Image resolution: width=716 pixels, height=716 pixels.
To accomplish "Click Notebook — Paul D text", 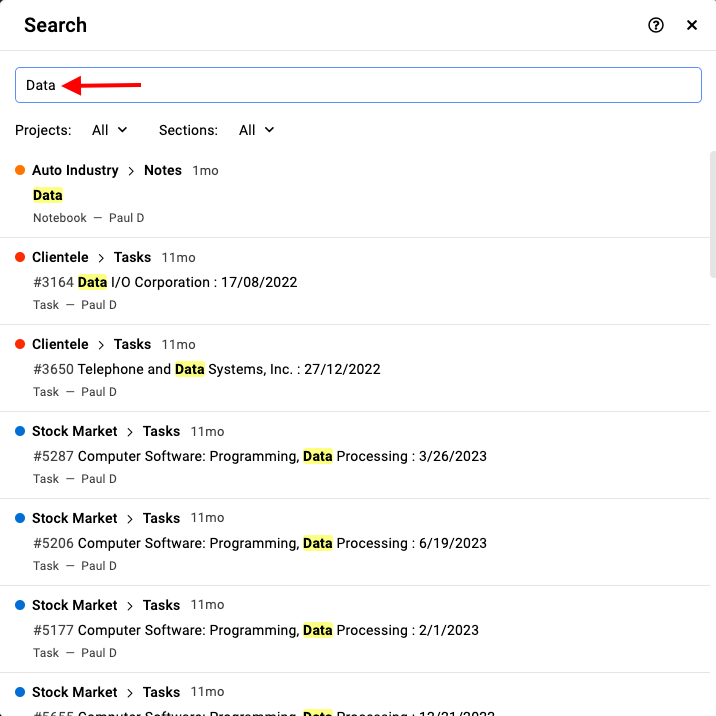I will 89,218.
